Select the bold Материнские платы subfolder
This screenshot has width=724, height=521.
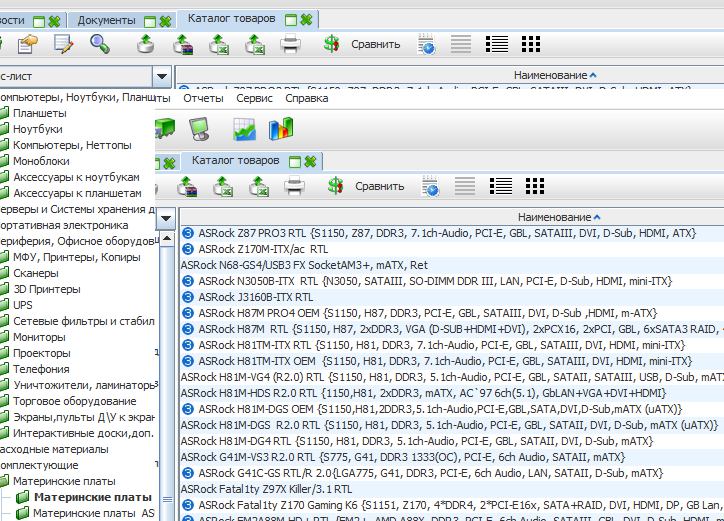pos(93,497)
